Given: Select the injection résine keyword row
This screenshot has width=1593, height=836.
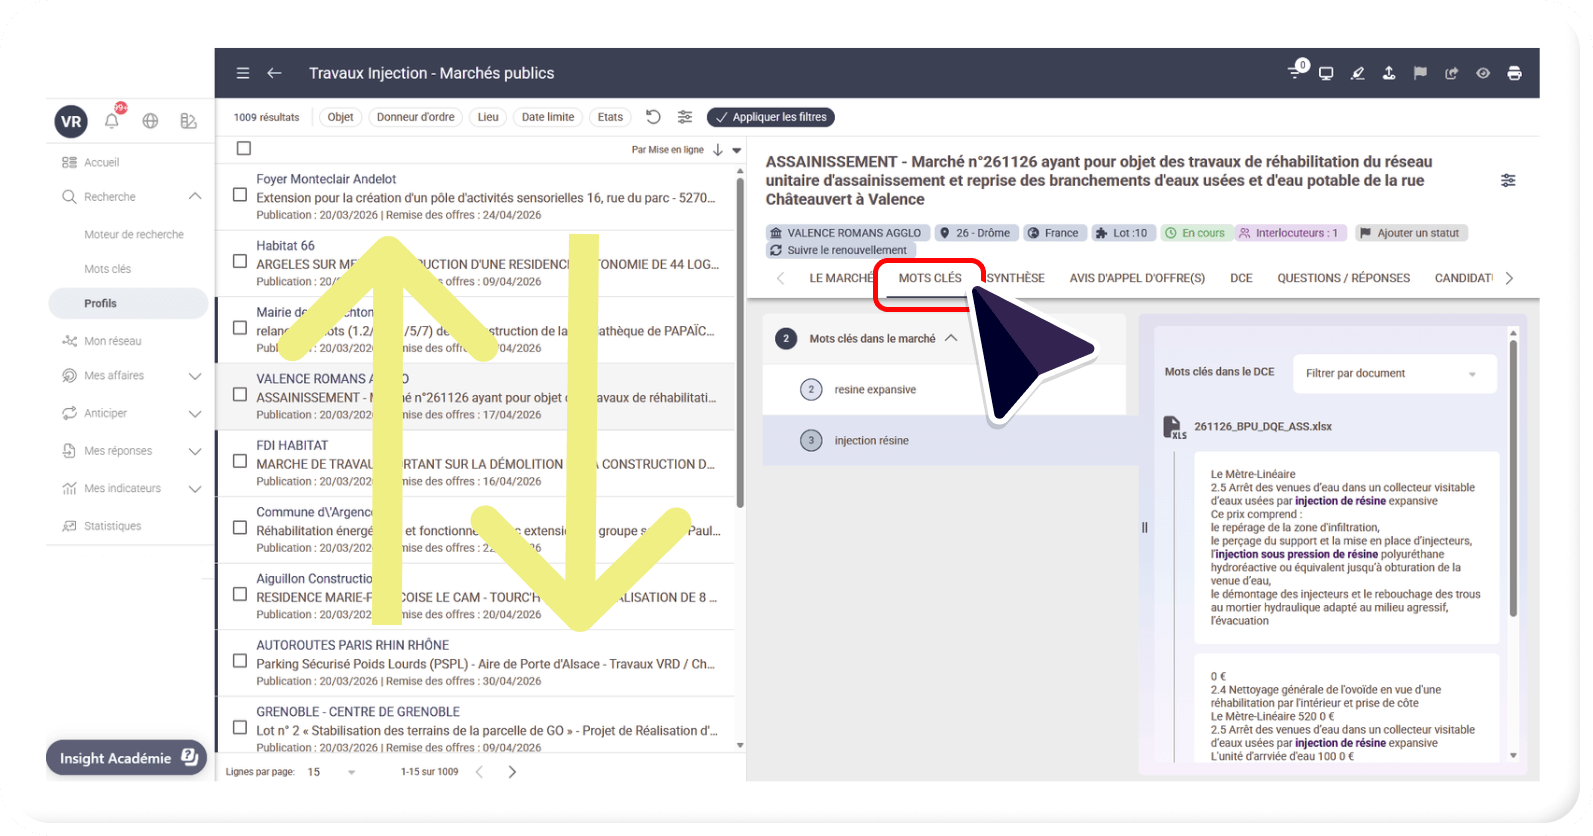Looking at the screenshot, I should pyautogui.click(x=871, y=440).
